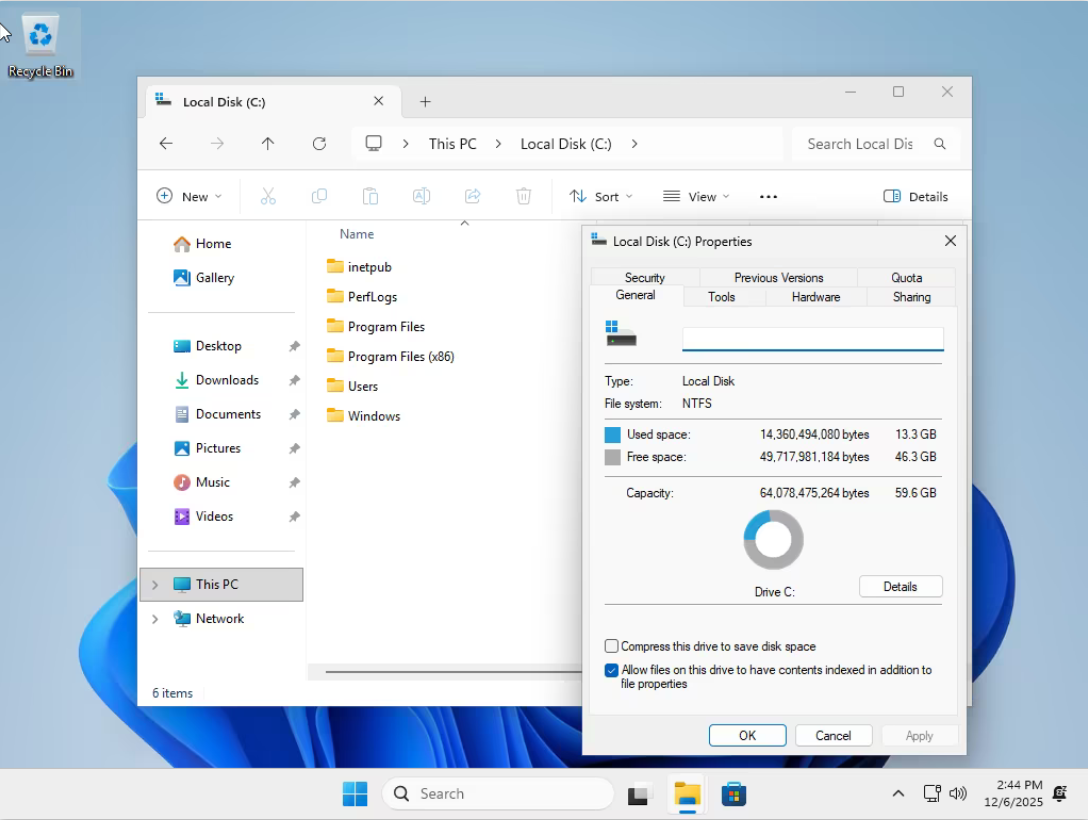The height and width of the screenshot is (820, 1088).
Task: Enable Compress this drive checkbox
Action: coord(612,647)
